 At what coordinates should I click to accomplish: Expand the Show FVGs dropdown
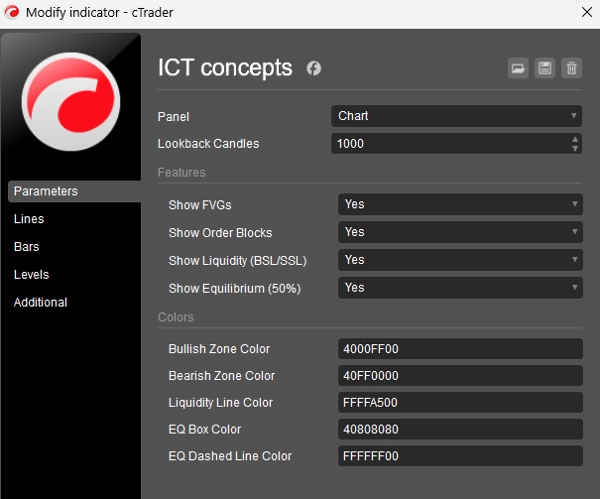coord(460,204)
